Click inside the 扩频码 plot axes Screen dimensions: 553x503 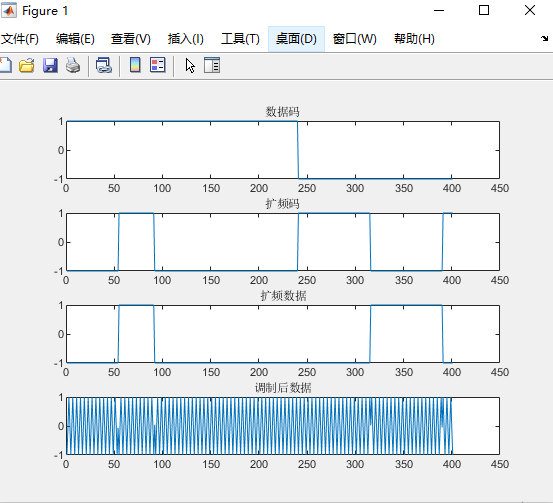283,242
